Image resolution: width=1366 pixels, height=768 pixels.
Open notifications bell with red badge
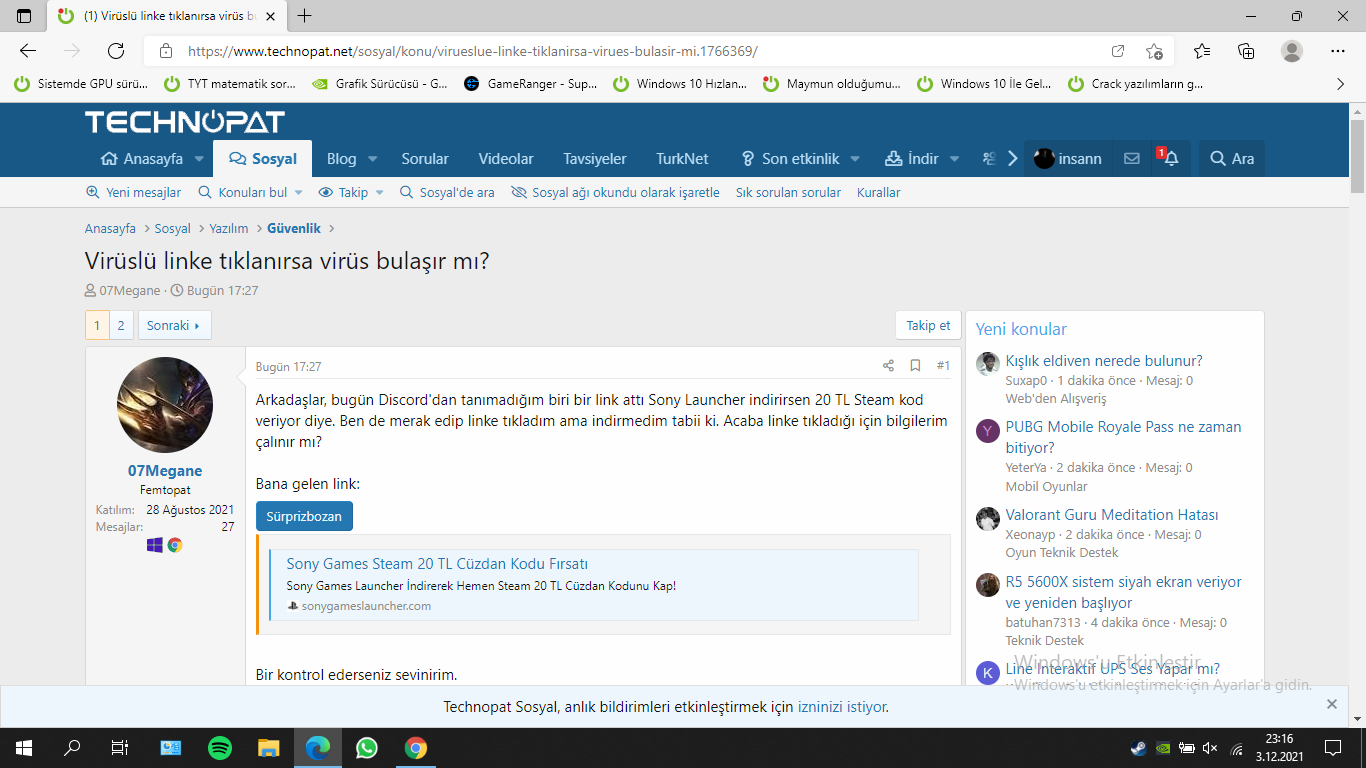pyautogui.click(x=1170, y=158)
